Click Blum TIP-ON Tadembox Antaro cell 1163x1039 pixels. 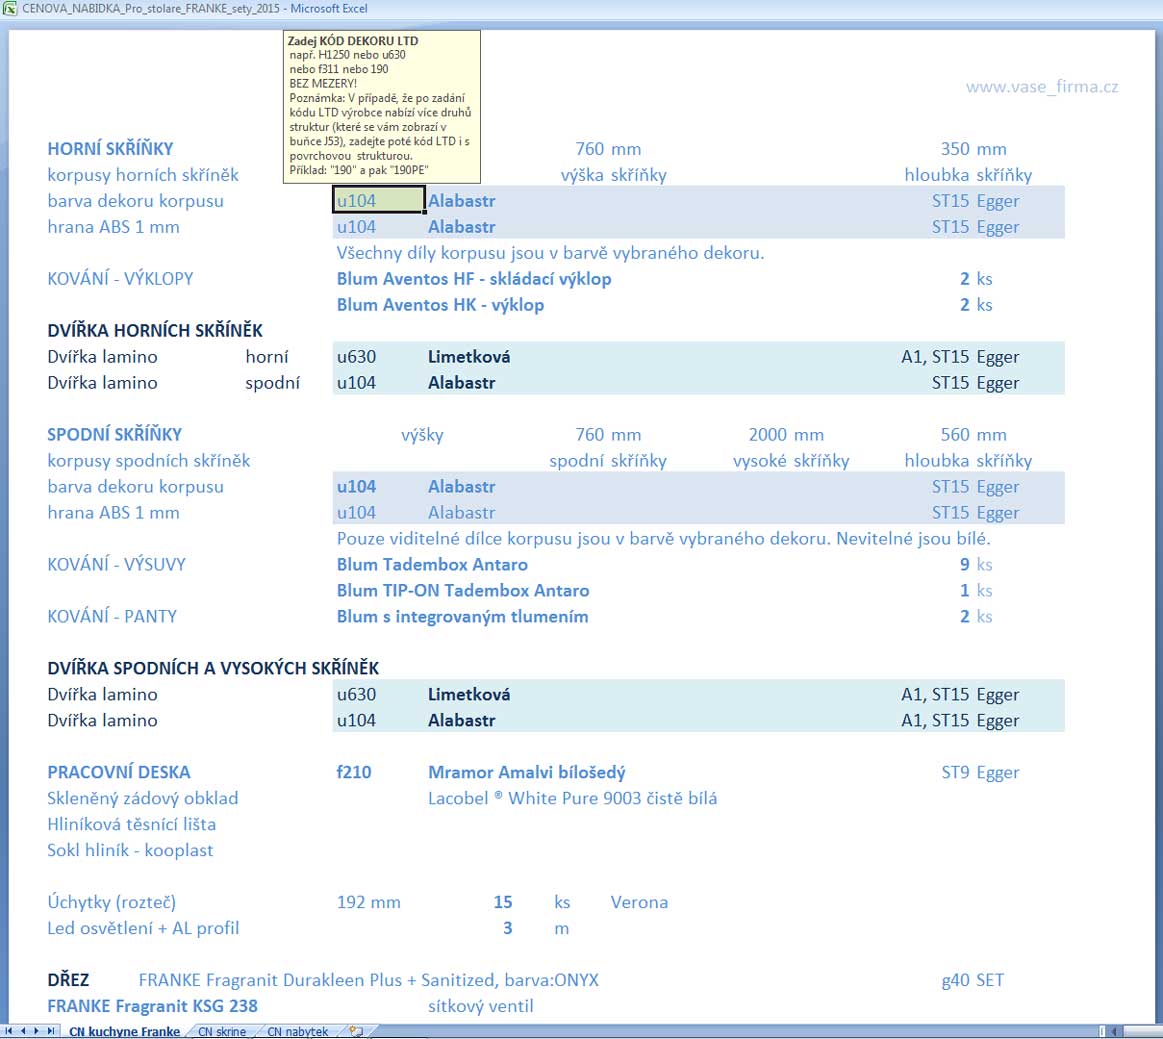[463, 590]
